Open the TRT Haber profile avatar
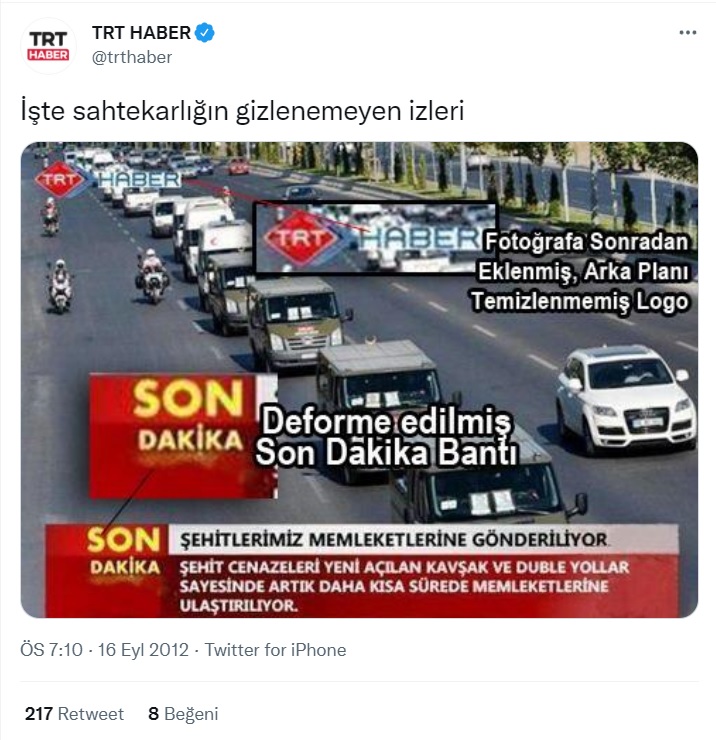Viewport: 716px width, 740px height. [48, 45]
